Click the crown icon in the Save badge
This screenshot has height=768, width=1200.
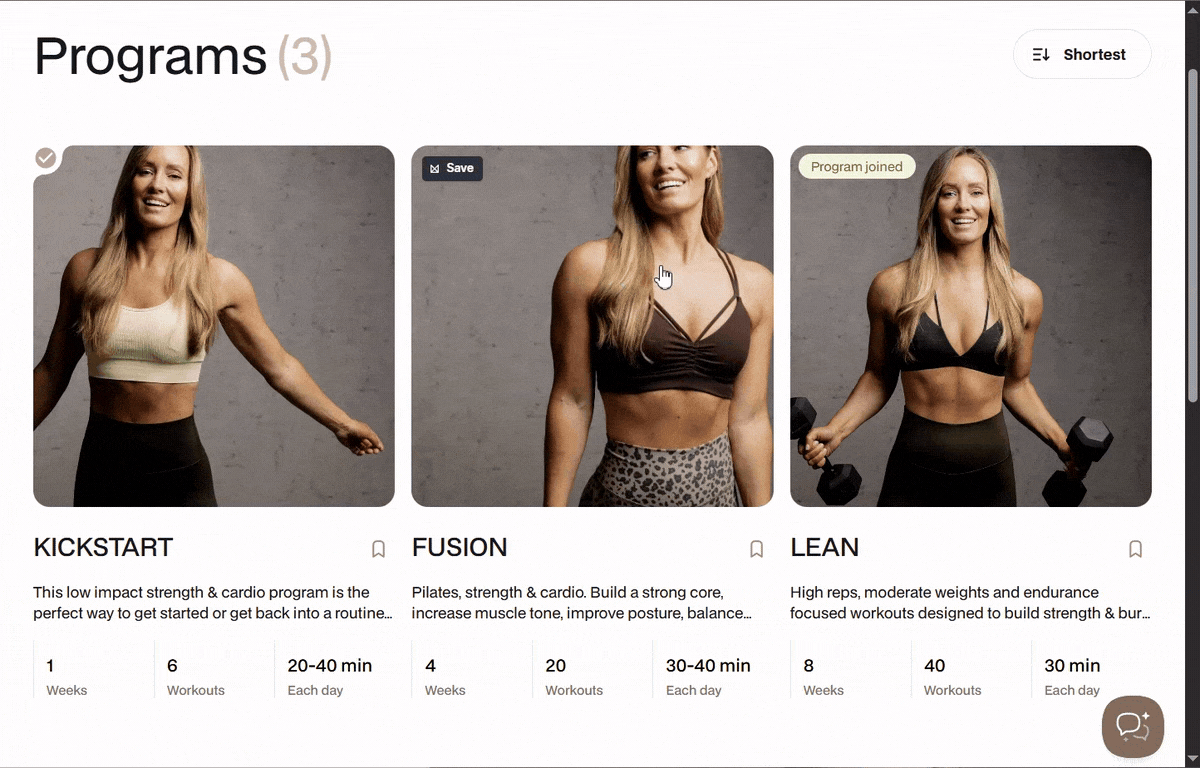[435, 168]
